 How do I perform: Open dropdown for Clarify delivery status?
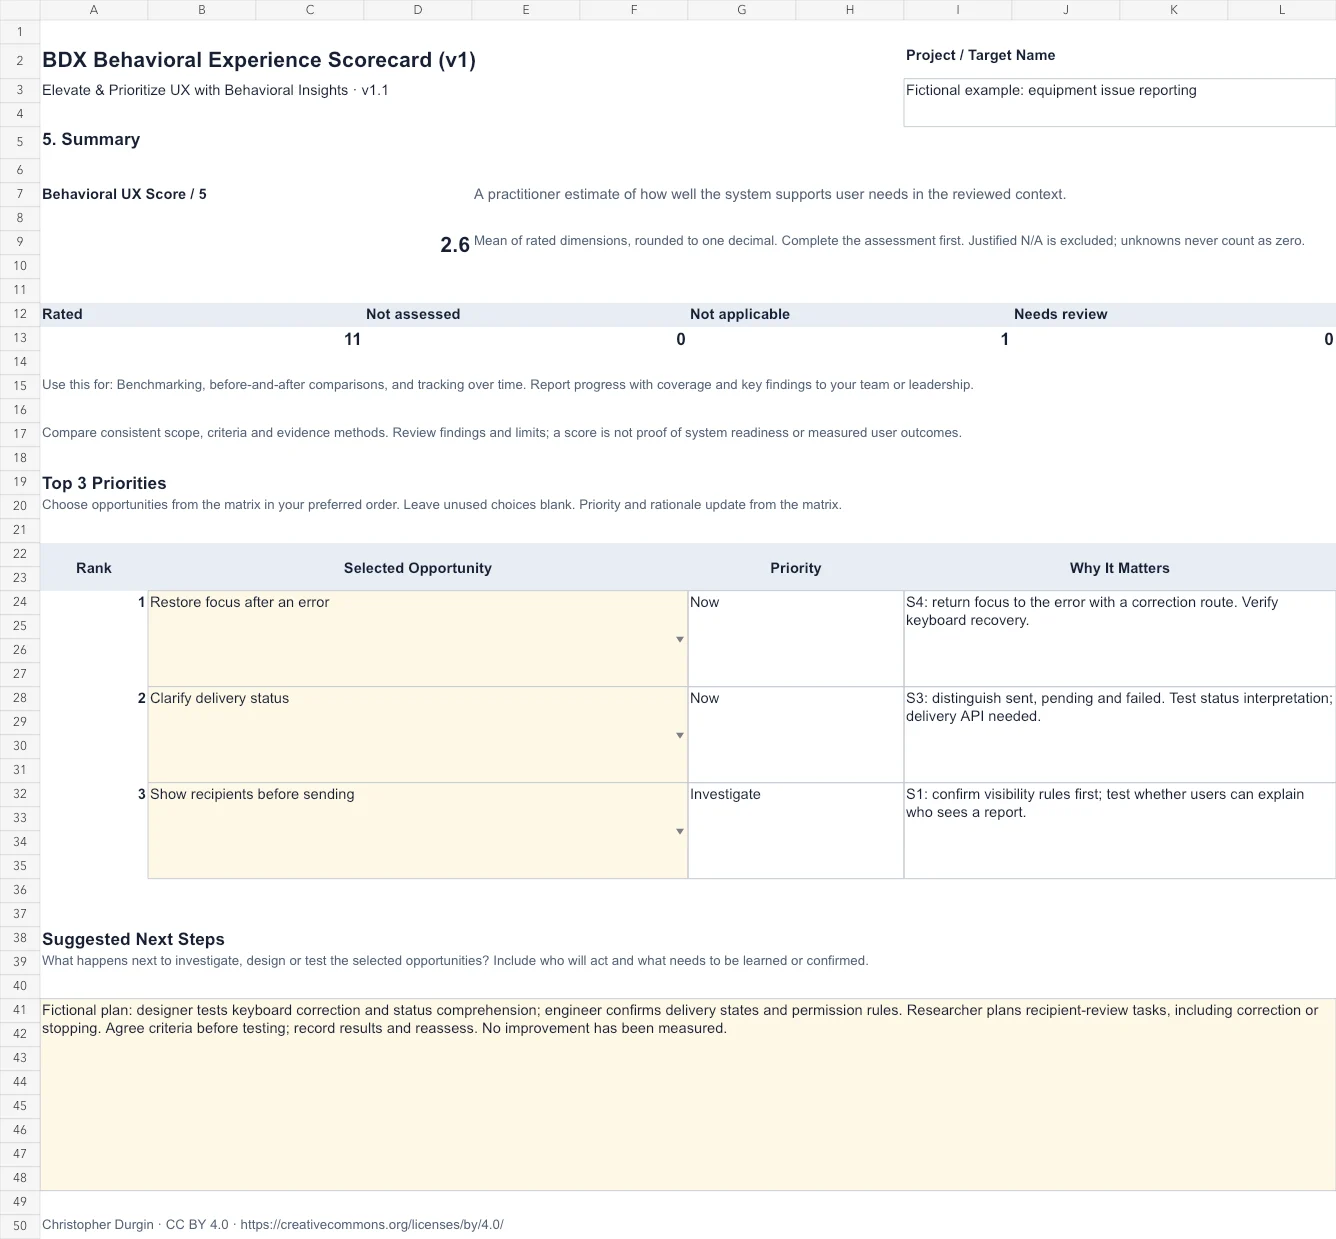680,735
